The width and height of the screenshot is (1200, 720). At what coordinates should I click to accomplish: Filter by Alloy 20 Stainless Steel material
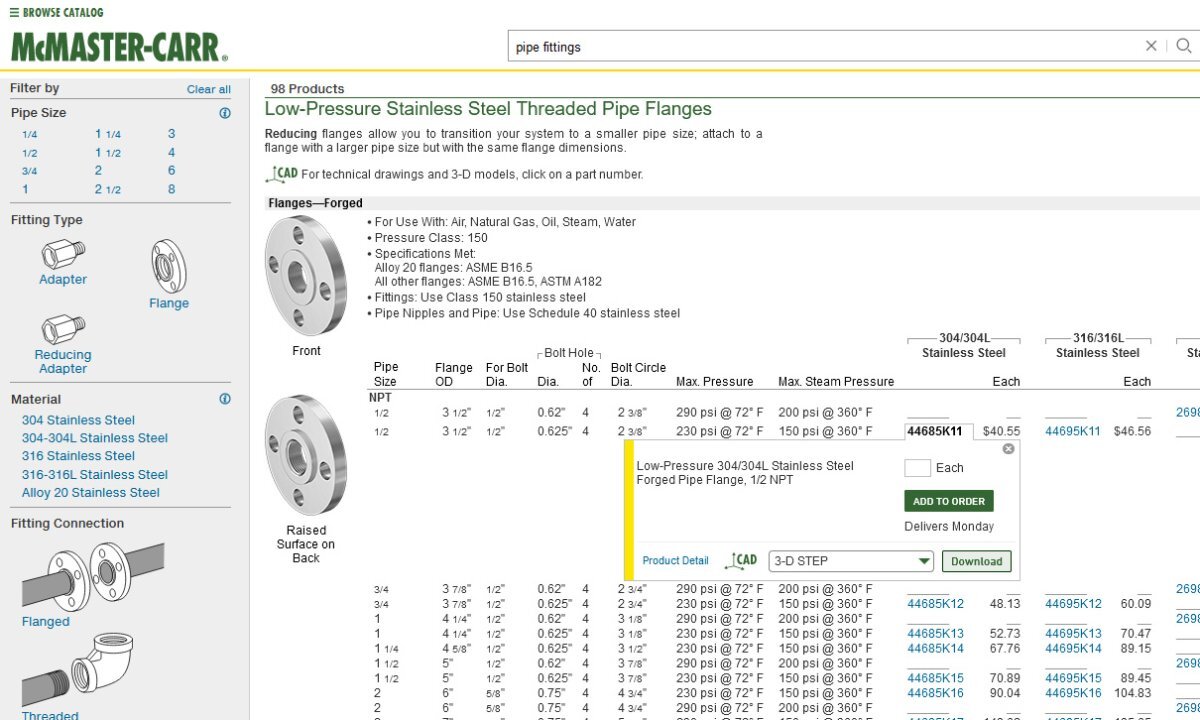click(91, 493)
